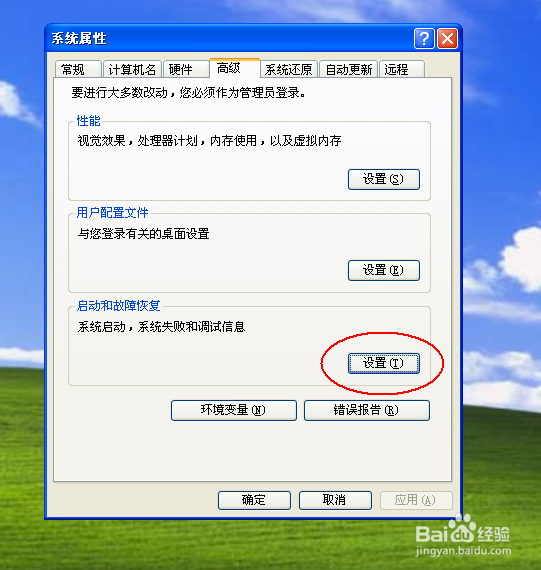Click the jingyan.baidu.com watermark text
541x570 pixels.
[x=463, y=551]
